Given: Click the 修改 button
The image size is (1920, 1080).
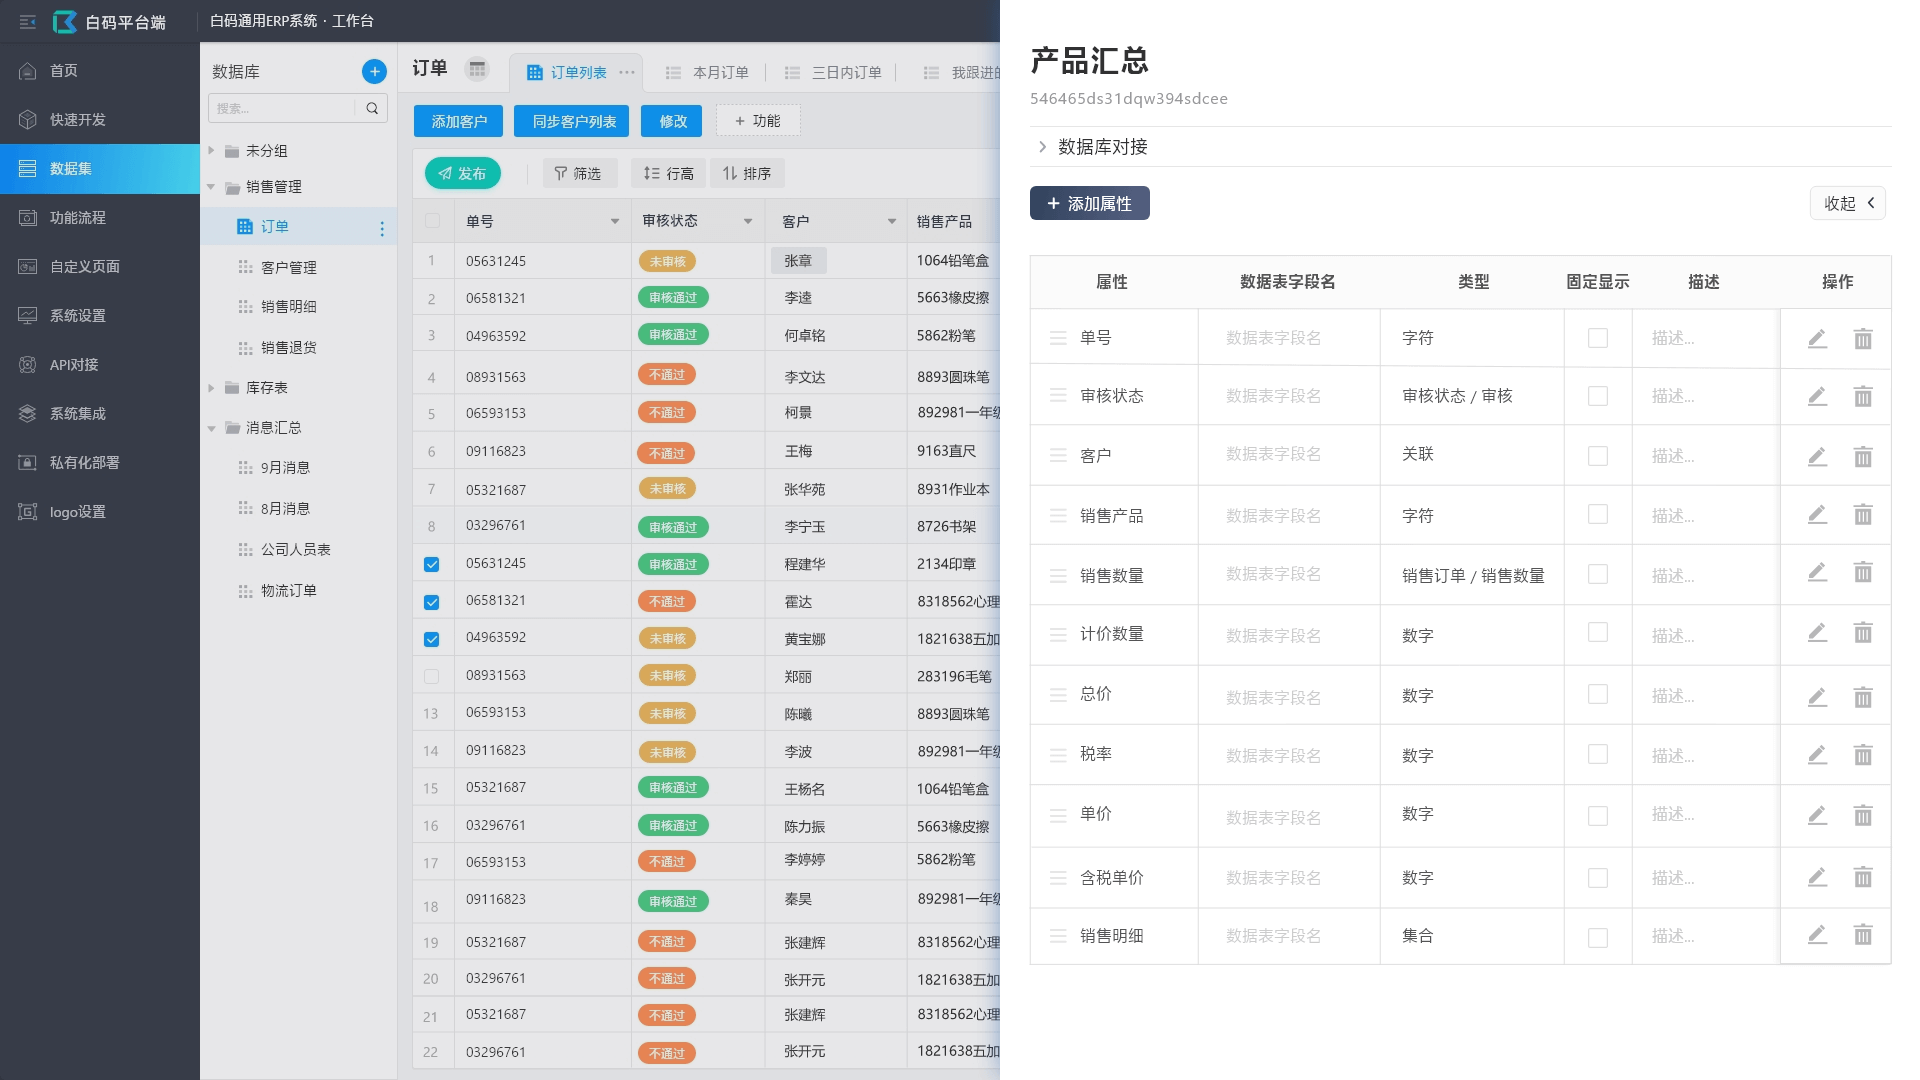Looking at the screenshot, I should pos(673,121).
